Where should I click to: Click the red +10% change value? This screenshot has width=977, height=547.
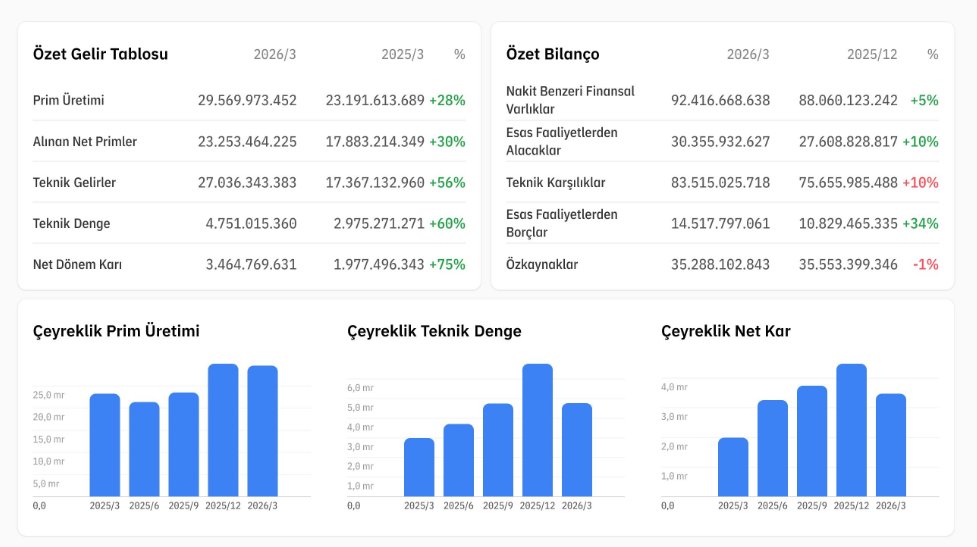920,183
